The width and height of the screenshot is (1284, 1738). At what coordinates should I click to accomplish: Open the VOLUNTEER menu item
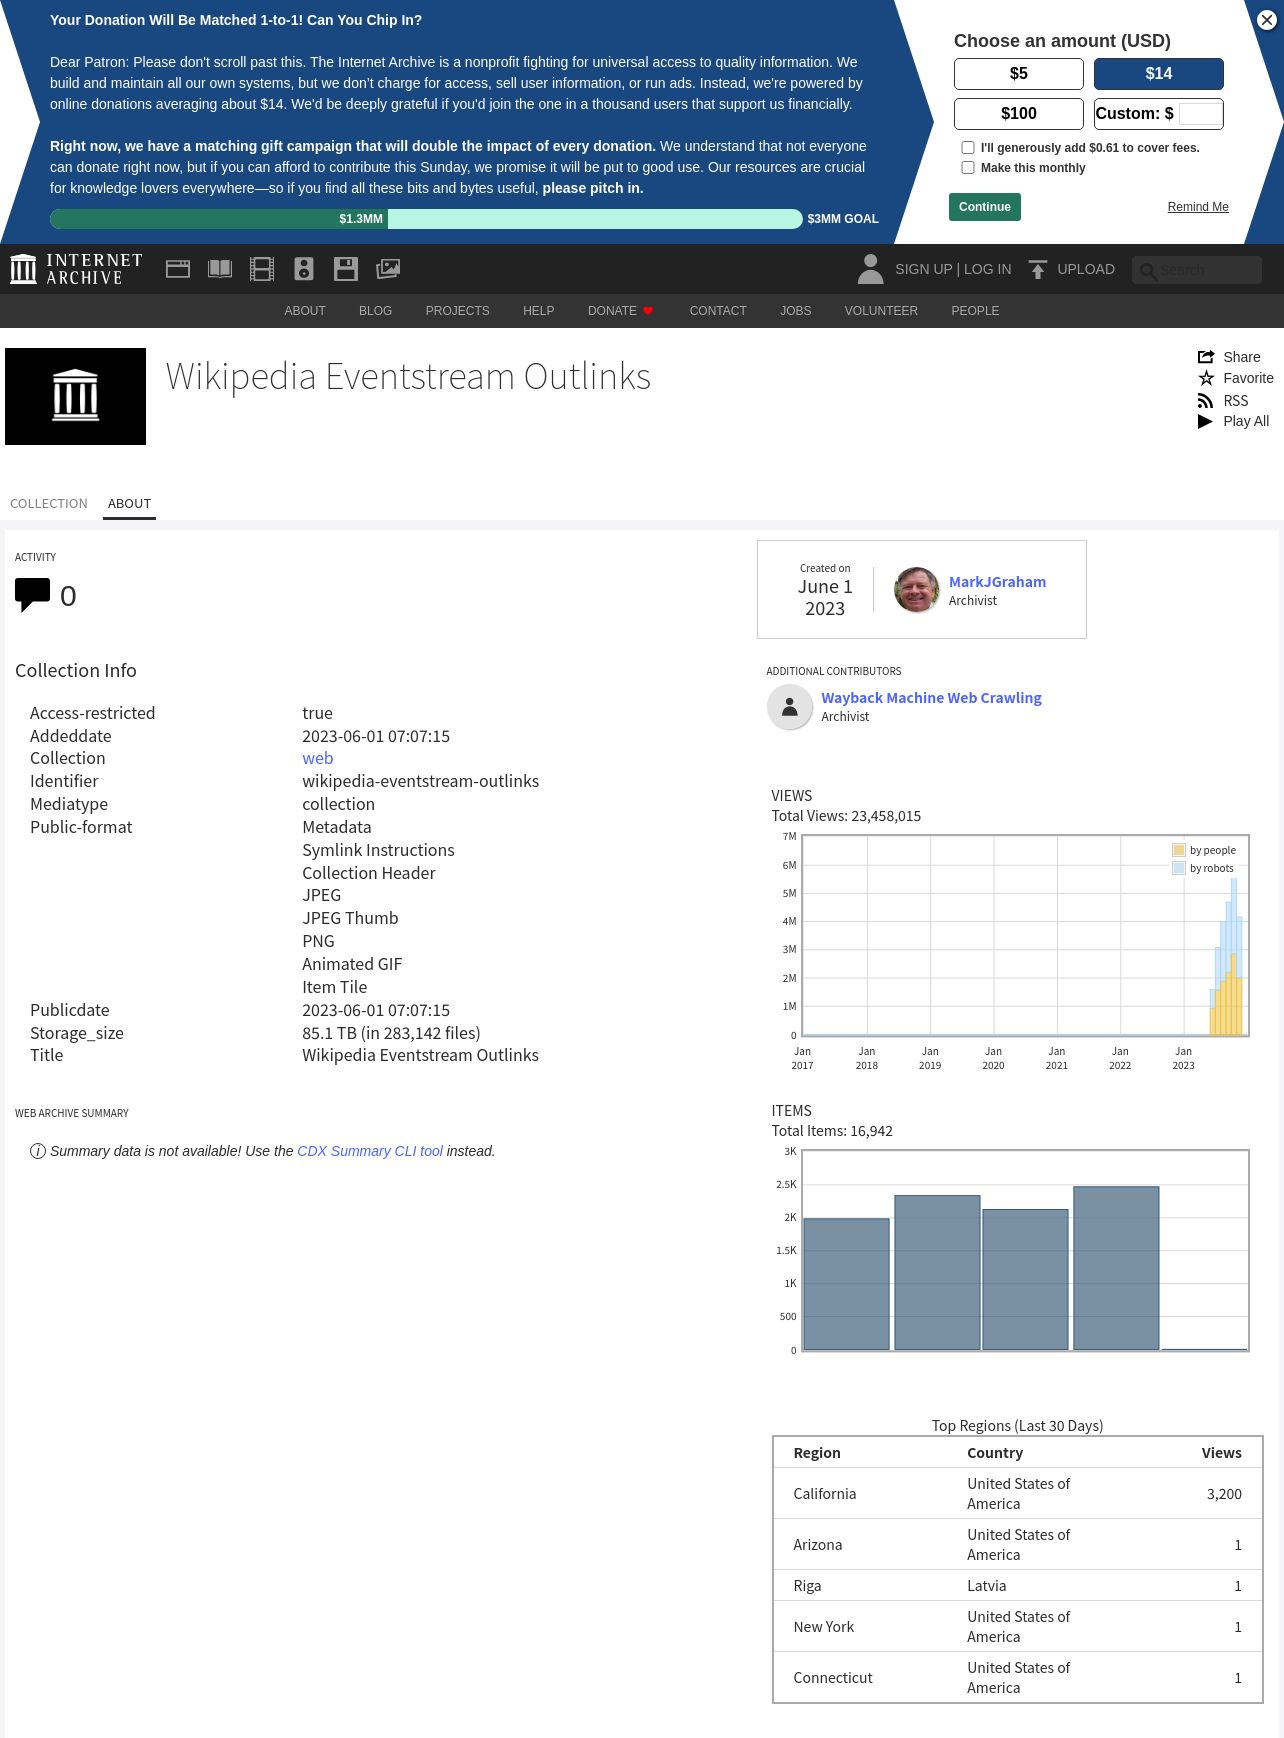click(881, 311)
